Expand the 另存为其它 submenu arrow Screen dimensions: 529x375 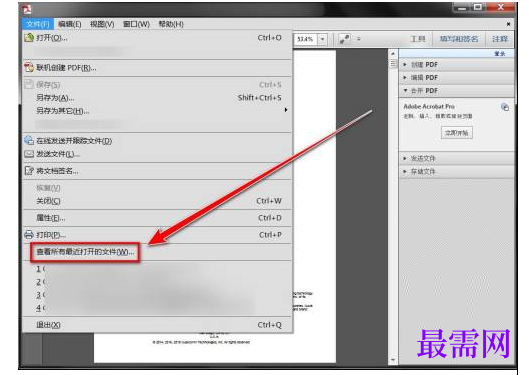(x=286, y=110)
